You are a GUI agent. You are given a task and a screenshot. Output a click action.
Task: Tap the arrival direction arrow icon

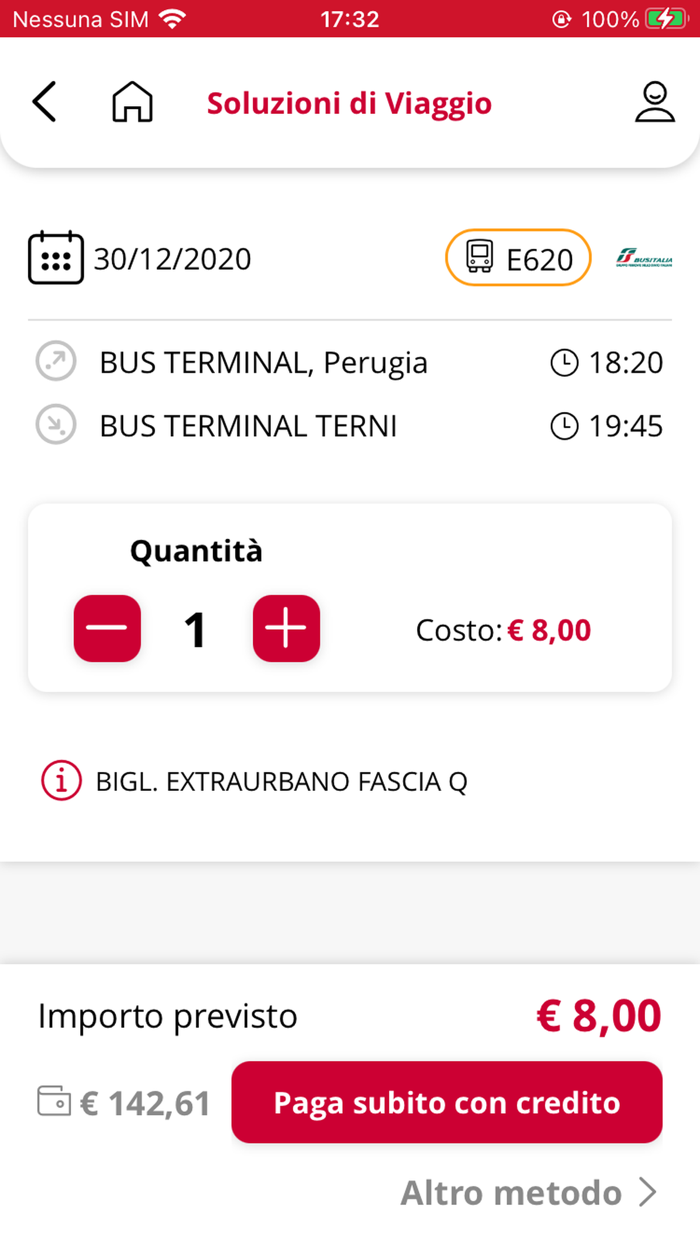(x=56, y=426)
